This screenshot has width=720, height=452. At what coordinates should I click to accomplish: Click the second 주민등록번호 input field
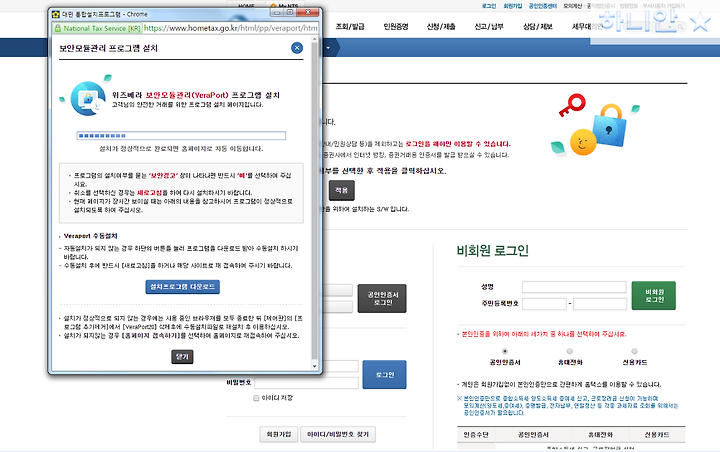(600, 304)
